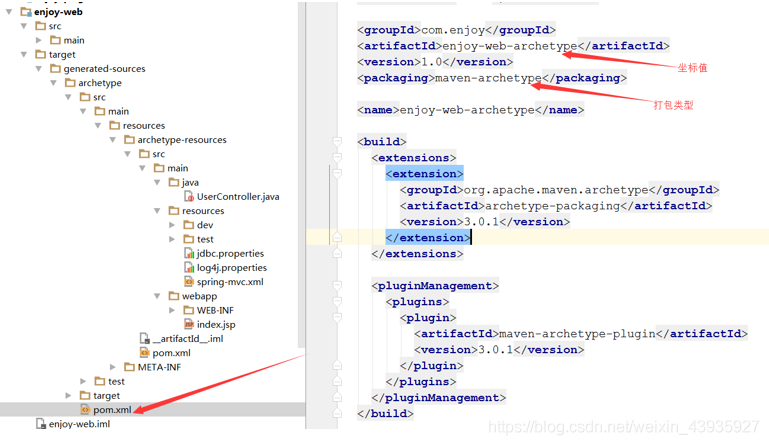Viewport: 769px width, 445px height.
Task: Click the index.jsp file icon
Action: [188, 325]
